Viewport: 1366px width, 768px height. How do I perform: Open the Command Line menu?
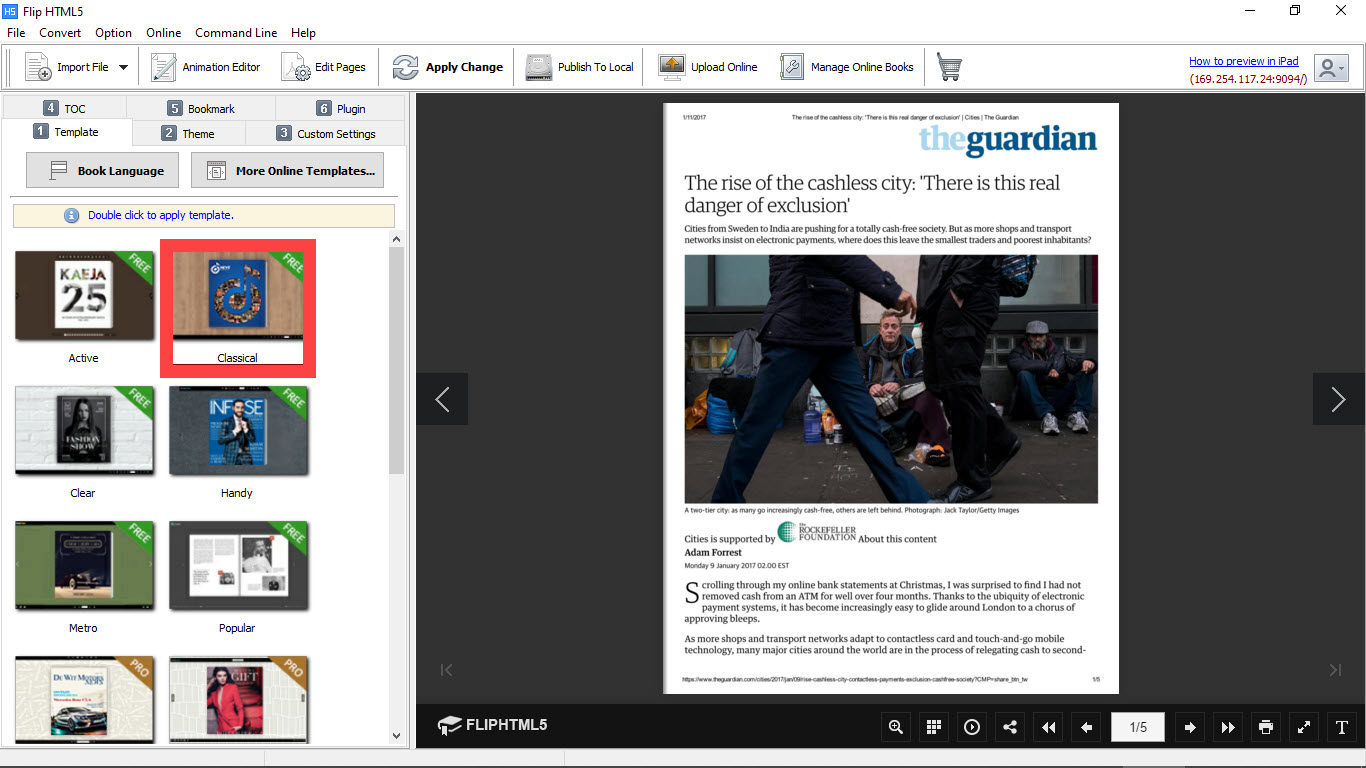point(236,33)
